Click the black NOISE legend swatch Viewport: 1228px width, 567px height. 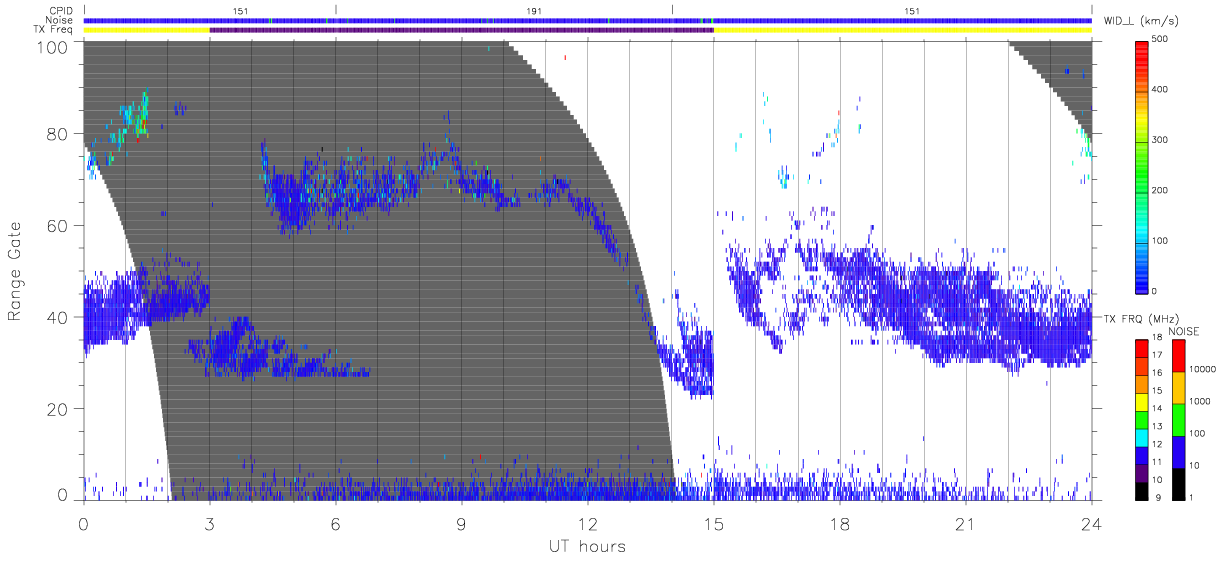(x=1179, y=484)
